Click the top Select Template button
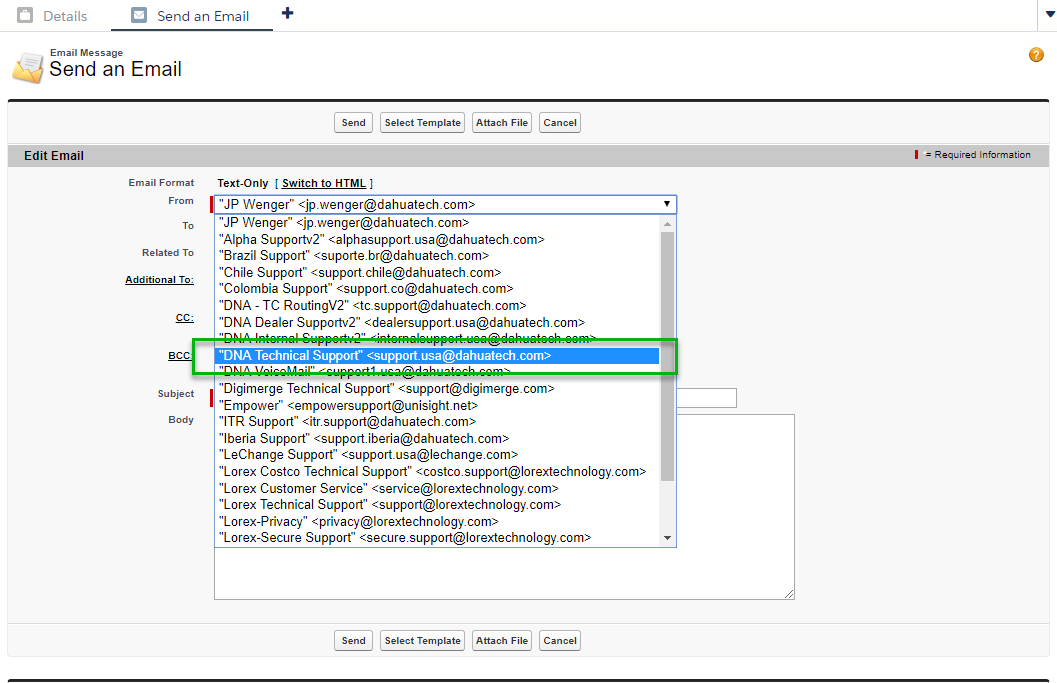This screenshot has height=683, width=1057. (423, 123)
